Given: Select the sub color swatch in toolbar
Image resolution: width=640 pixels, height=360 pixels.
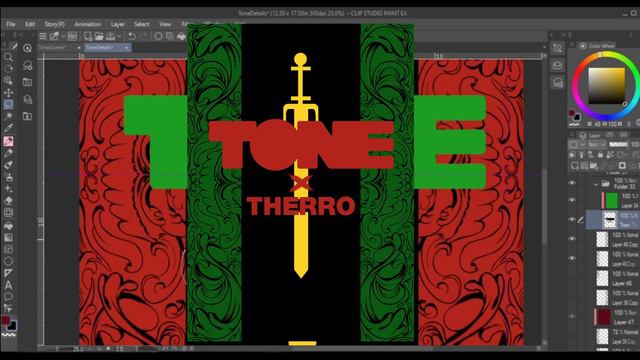Looking at the screenshot, I should tap(12, 325).
